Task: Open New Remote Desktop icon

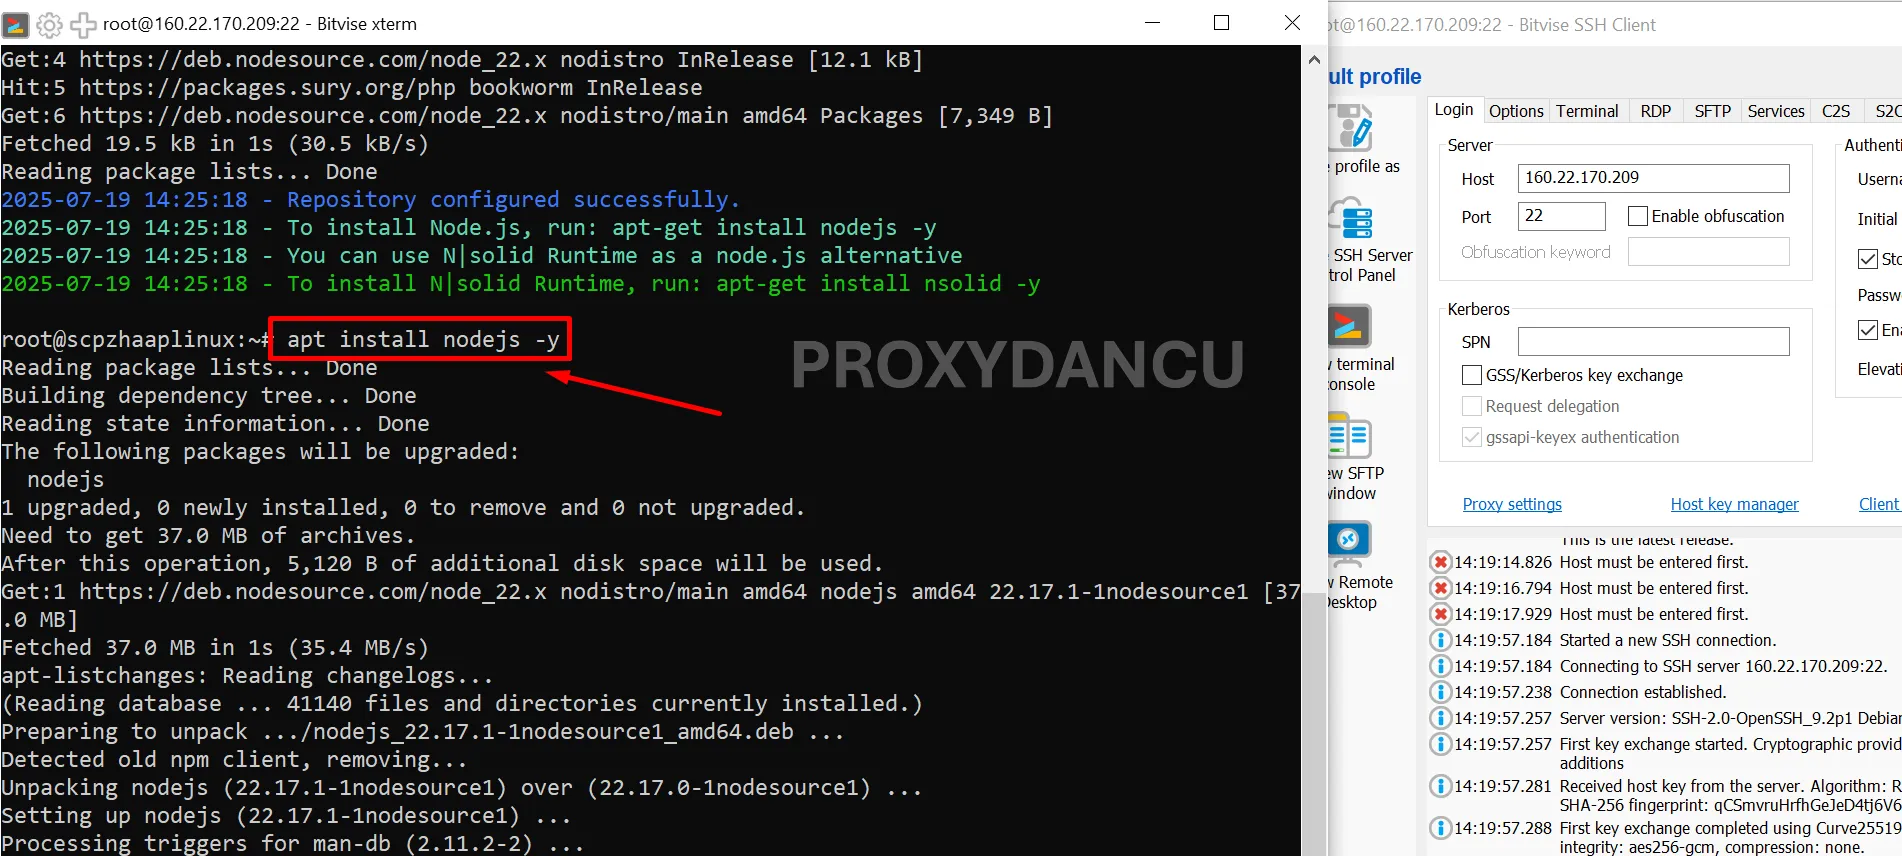Action: (x=1350, y=542)
